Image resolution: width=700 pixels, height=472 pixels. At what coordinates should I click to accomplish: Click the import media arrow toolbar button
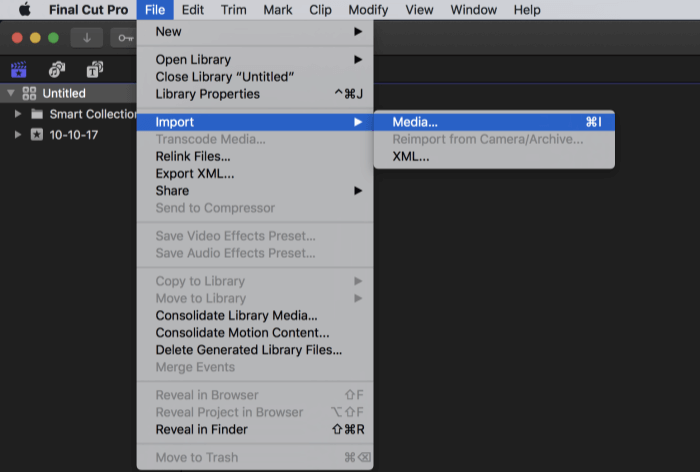pyautogui.click(x=87, y=38)
